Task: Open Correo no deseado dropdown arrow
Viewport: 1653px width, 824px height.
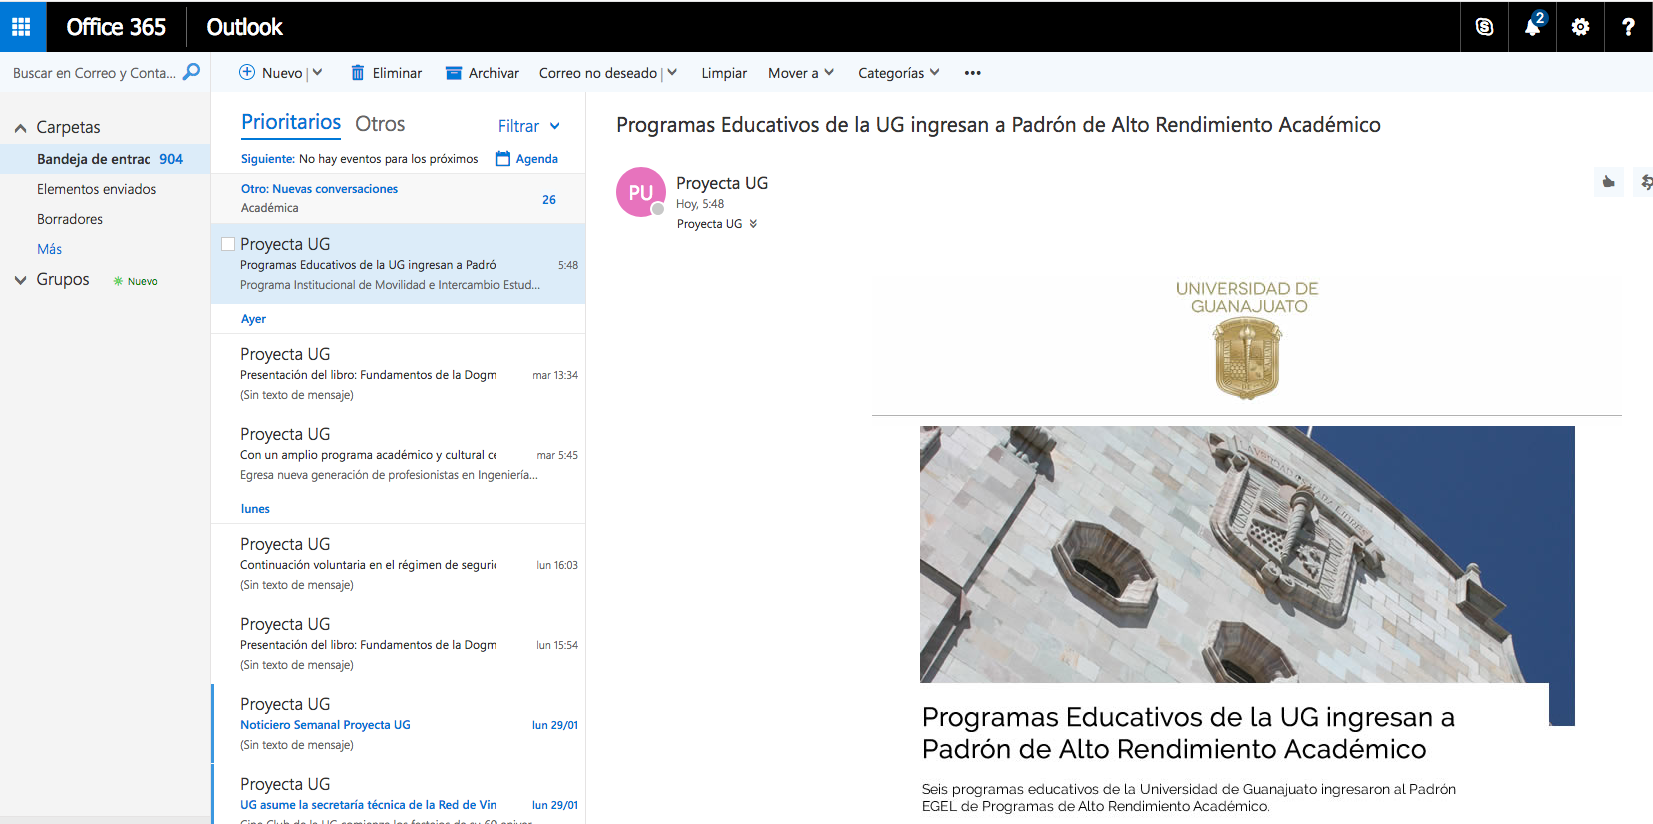Action: (672, 72)
